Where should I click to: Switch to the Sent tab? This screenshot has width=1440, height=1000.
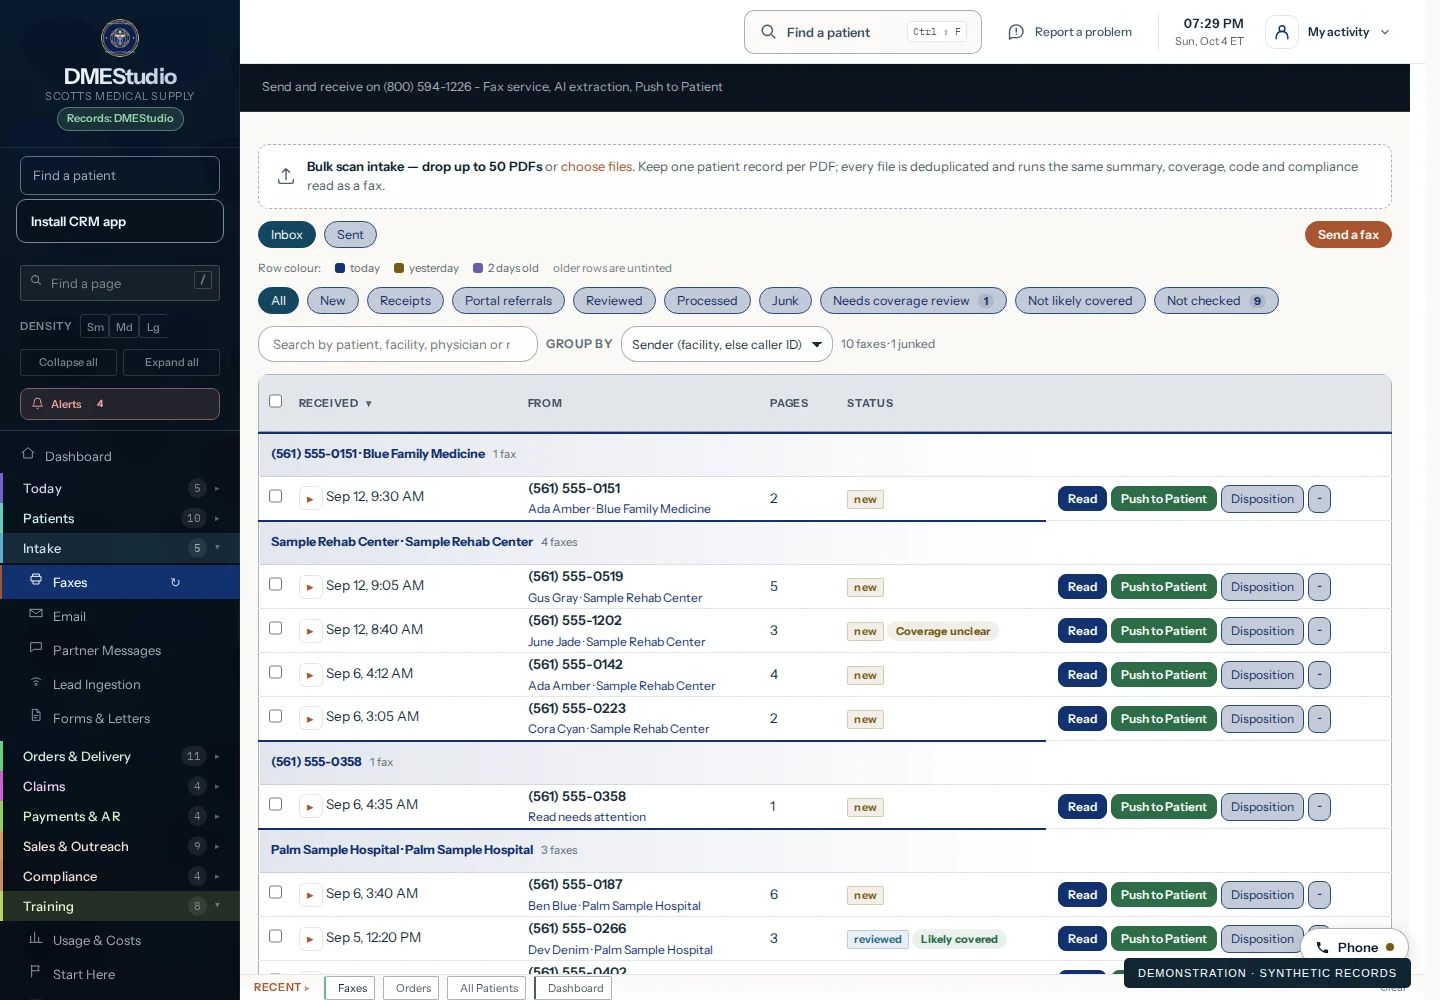(x=350, y=235)
